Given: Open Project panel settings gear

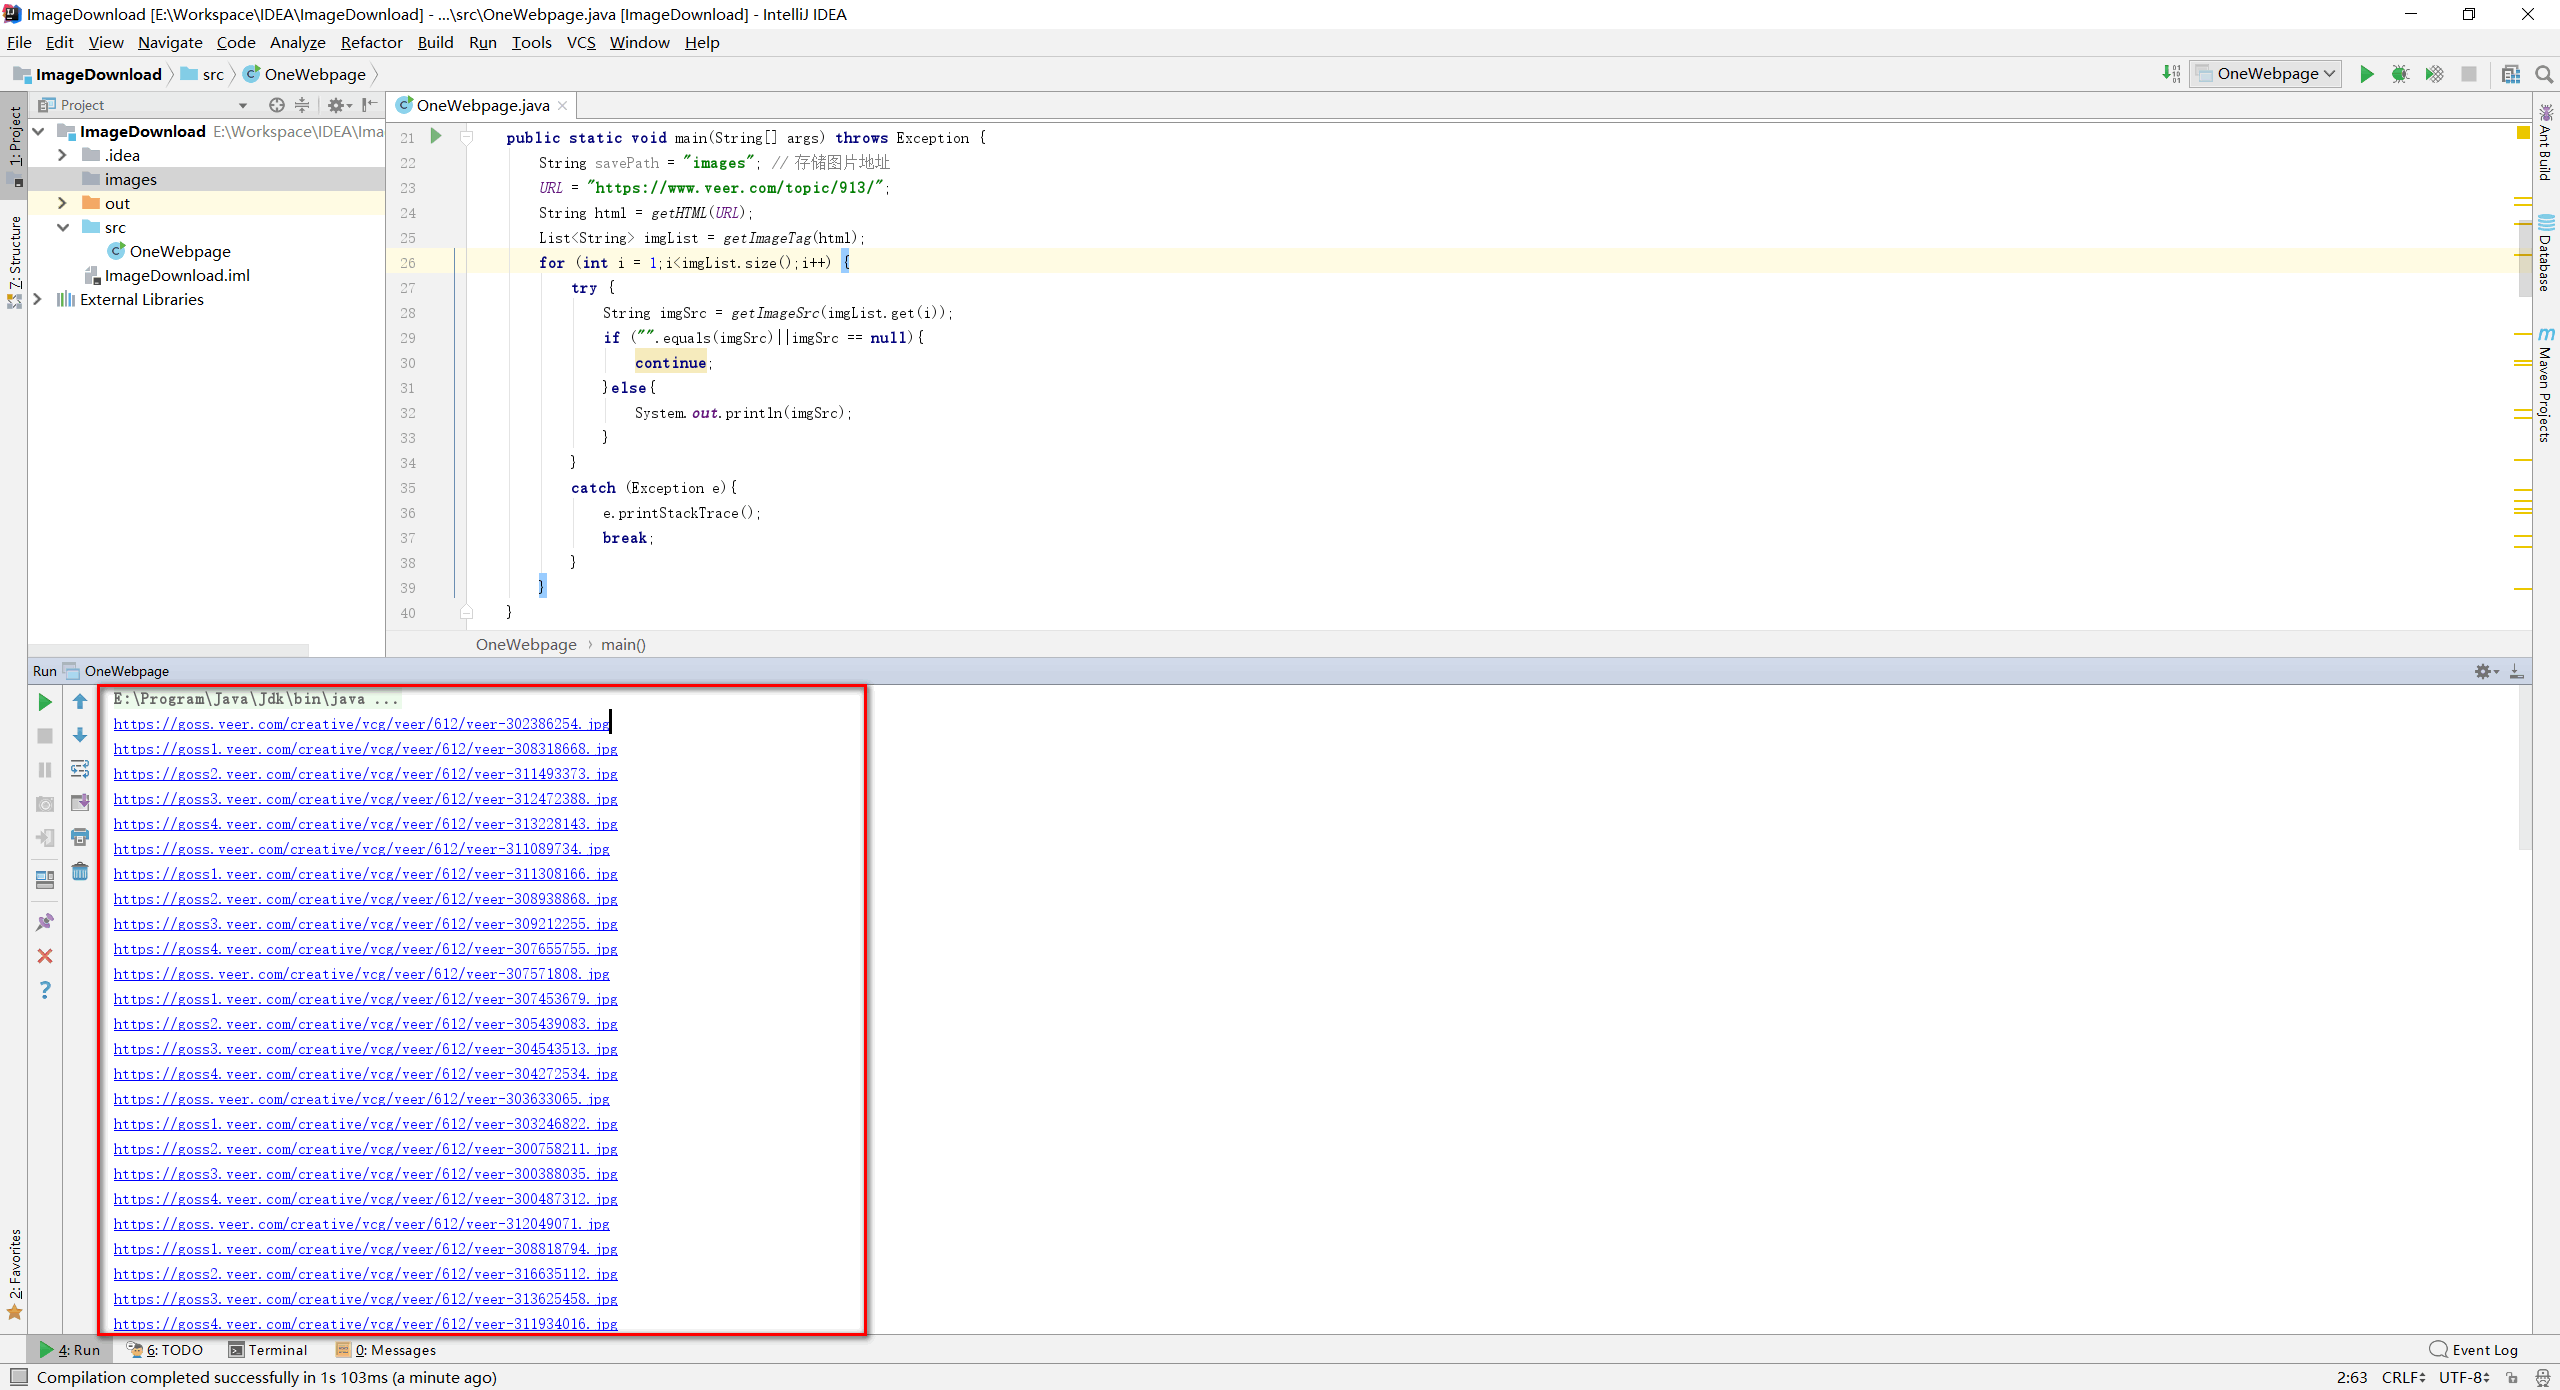Looking at the screenshot, I should [x=339, y=105].
